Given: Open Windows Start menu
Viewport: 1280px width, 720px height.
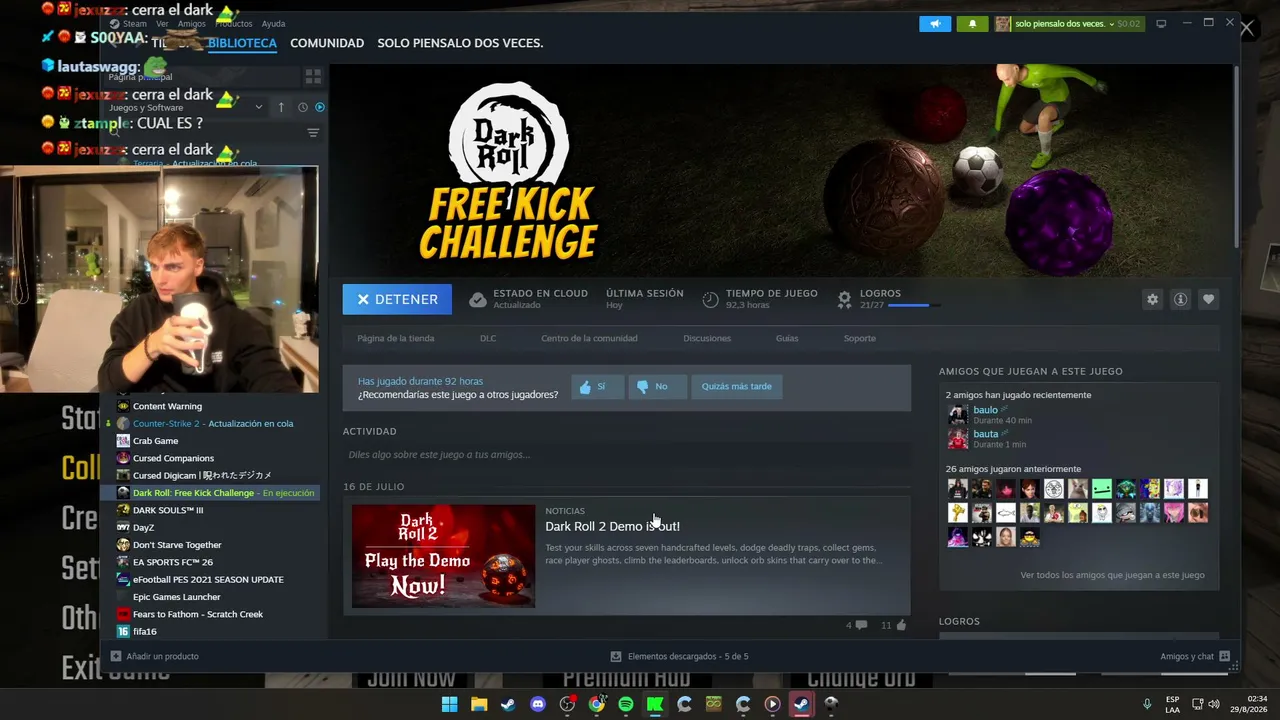Looking at the screenshot, I should coord(450,704).
